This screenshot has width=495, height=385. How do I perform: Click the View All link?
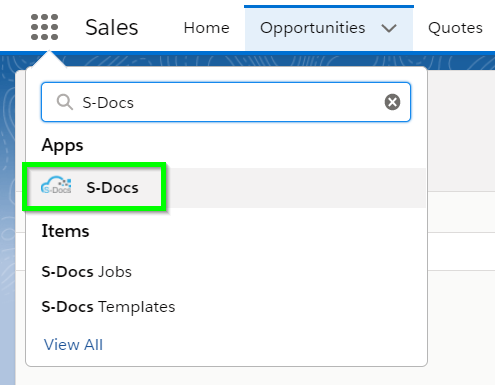pos(73,345)
